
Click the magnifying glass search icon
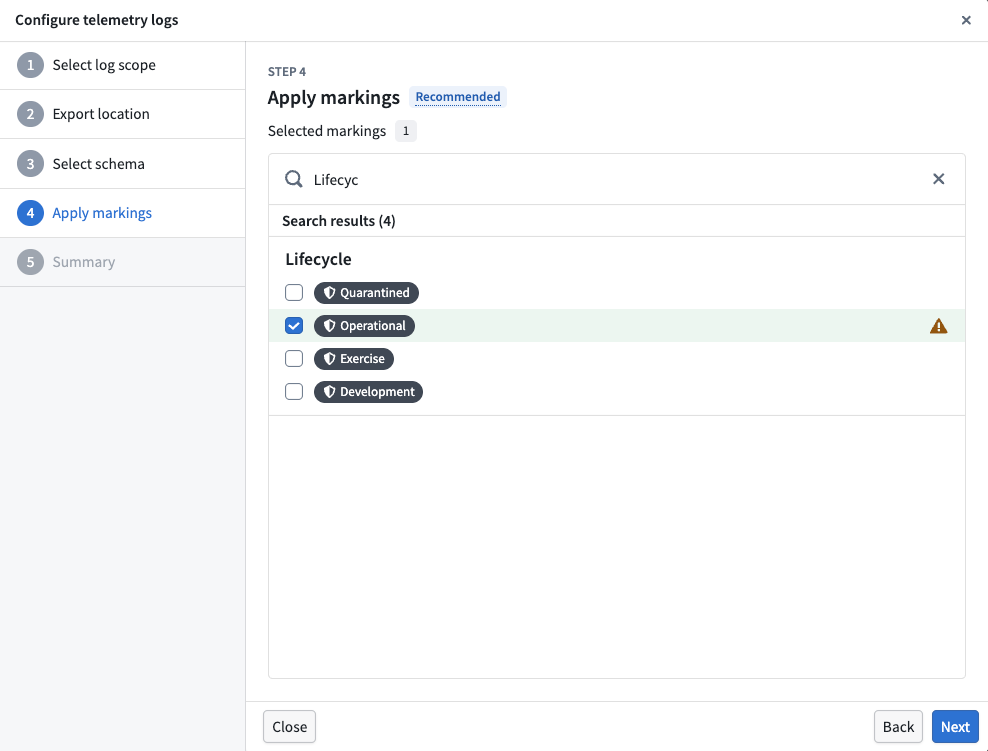pos(294,179)
